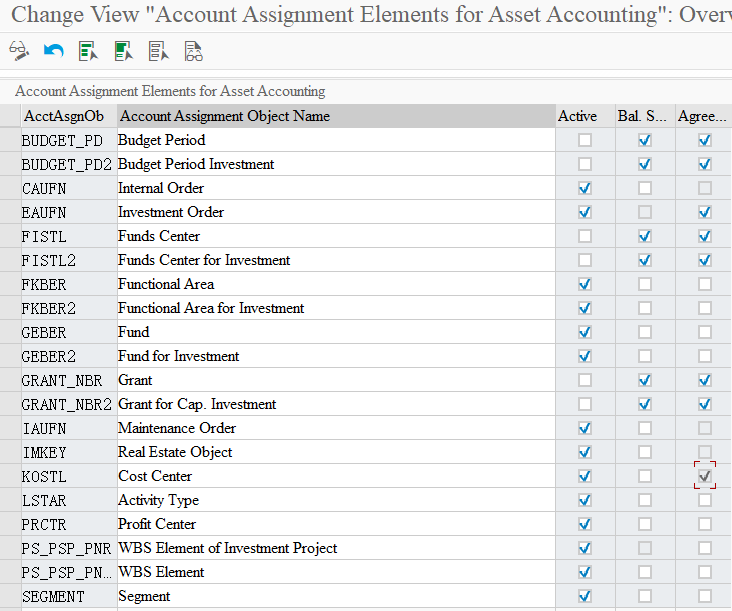Click 'Investment Order' name cell
Viewport: 732px width, 611px height.
[x=336, y=212]
